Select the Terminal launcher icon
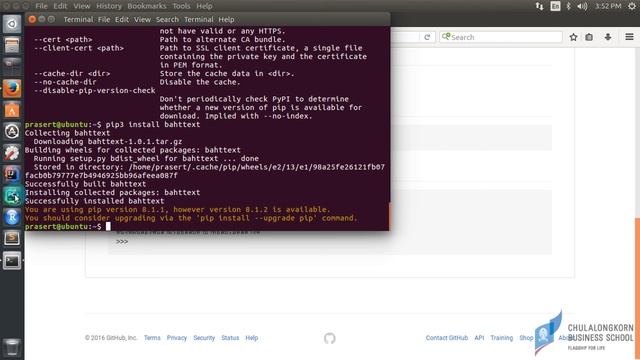Image resolution: width=640 pixels, height=360 pixels. point(12,260)
